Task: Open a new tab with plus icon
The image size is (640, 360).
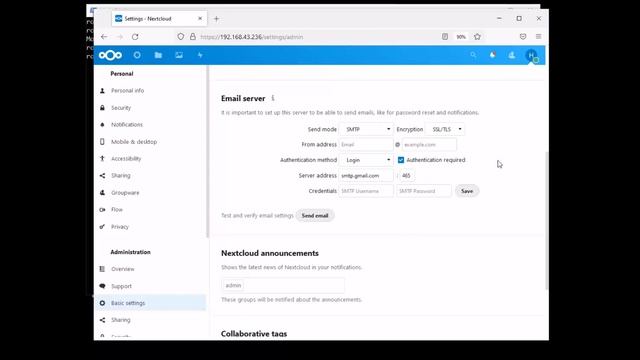Action: click(216, 19)
